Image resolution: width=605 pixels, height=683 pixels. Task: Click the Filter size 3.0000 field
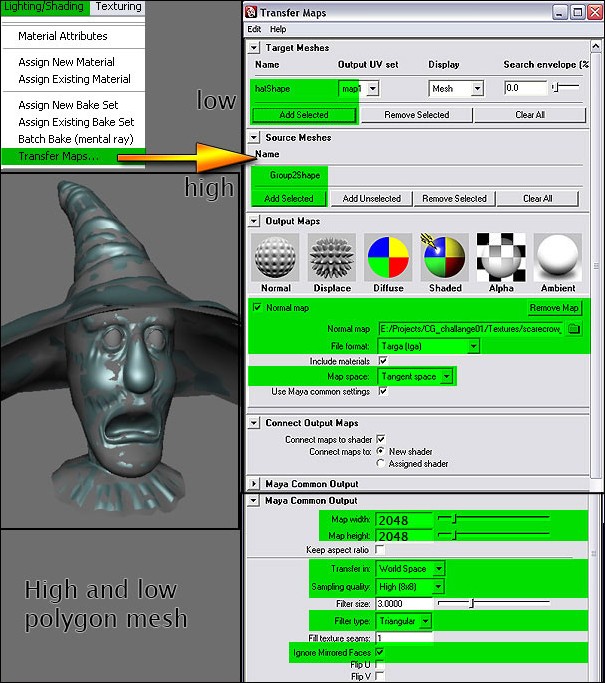pos(404,604)
